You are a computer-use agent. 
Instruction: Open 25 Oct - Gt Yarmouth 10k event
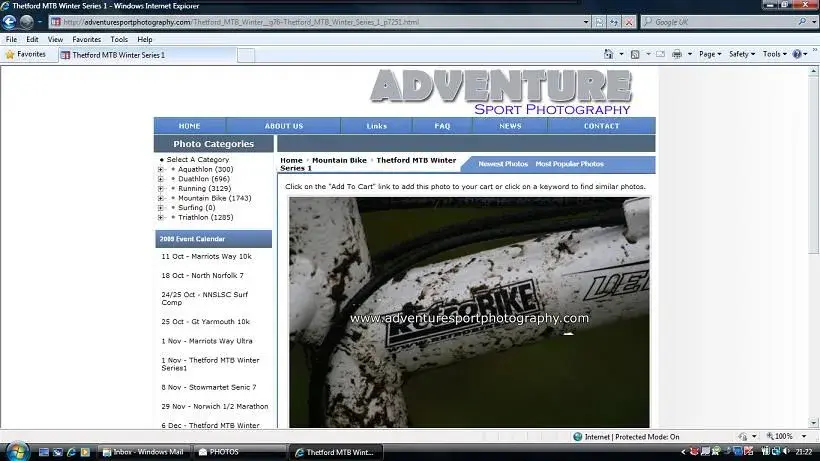tap(206, 322)
